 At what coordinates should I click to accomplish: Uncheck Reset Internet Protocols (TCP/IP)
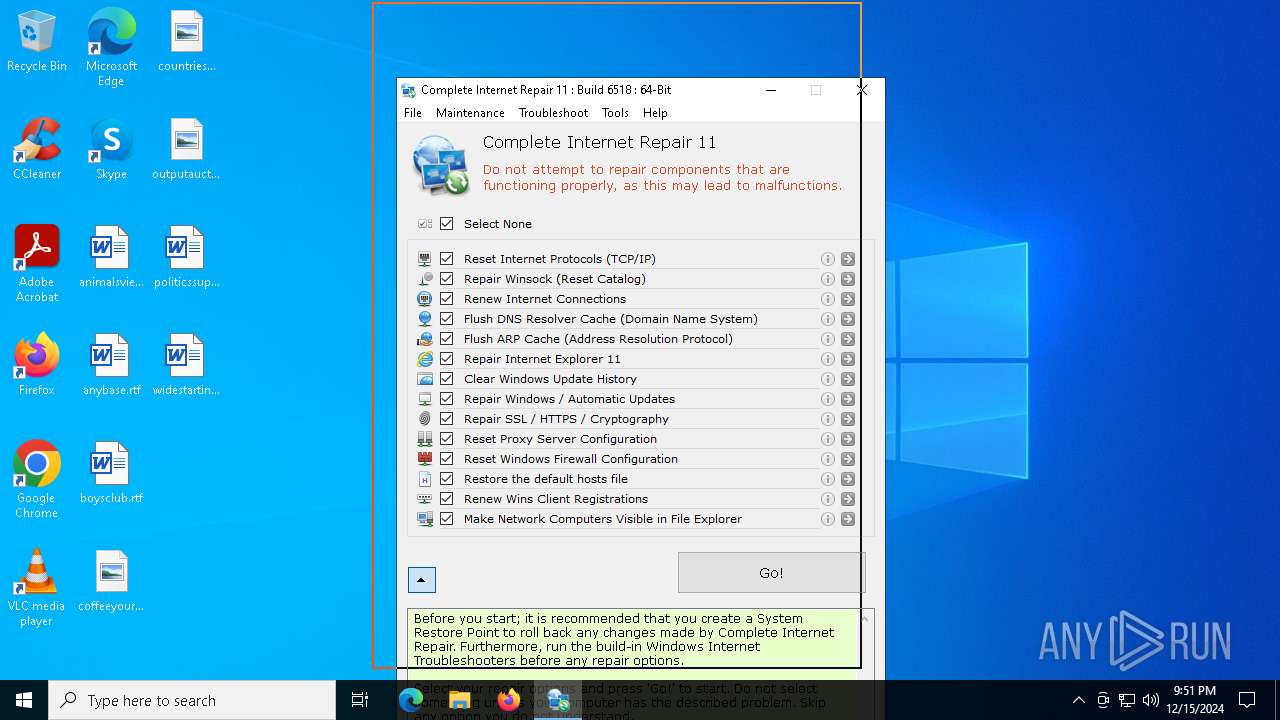coord(447,259)
